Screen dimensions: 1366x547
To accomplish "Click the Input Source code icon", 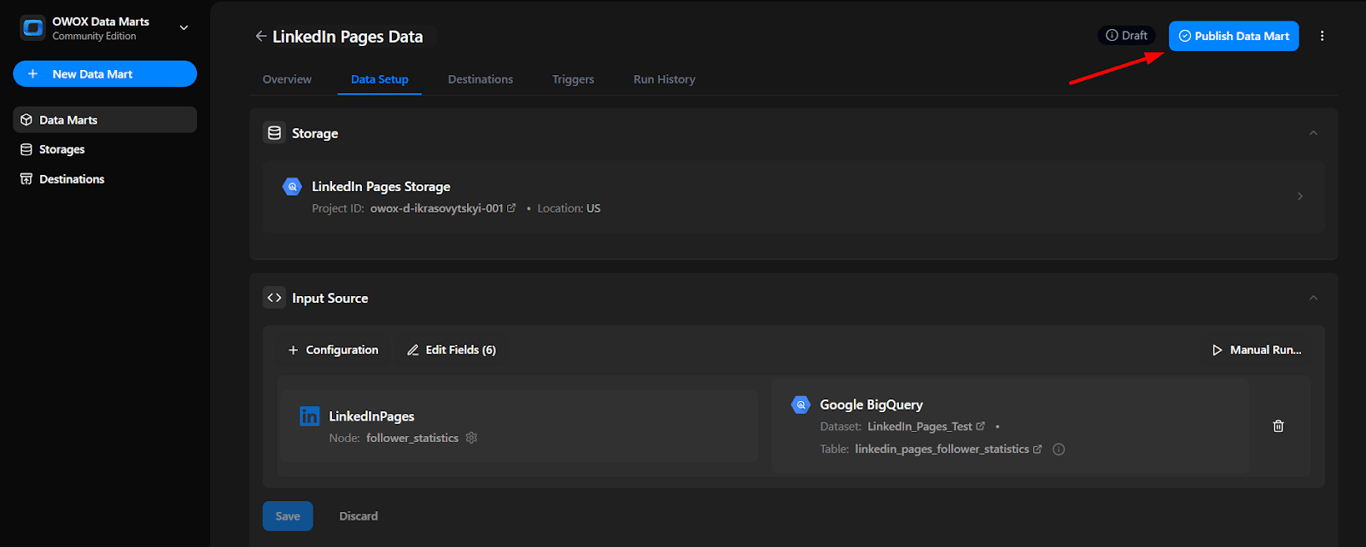I will 274,298.
